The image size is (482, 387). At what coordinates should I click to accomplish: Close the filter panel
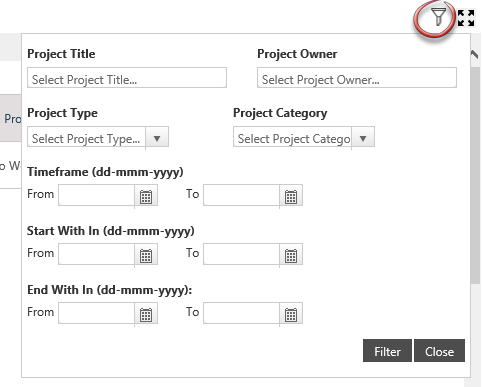(x=439, y=351)
